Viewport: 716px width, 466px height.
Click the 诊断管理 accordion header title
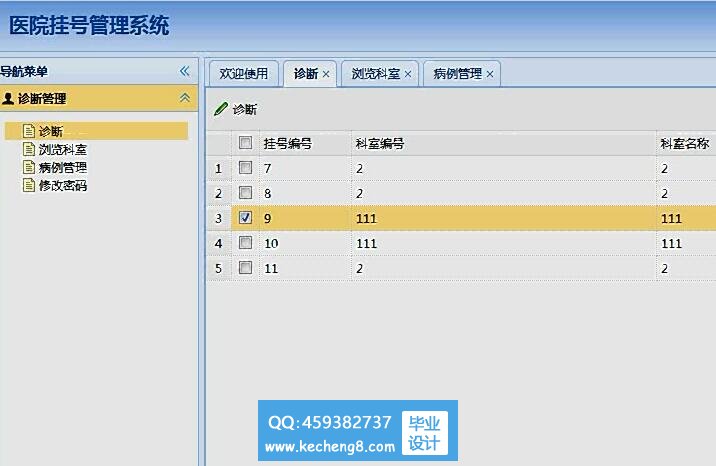pyautogui.click(x=42, y=99)
